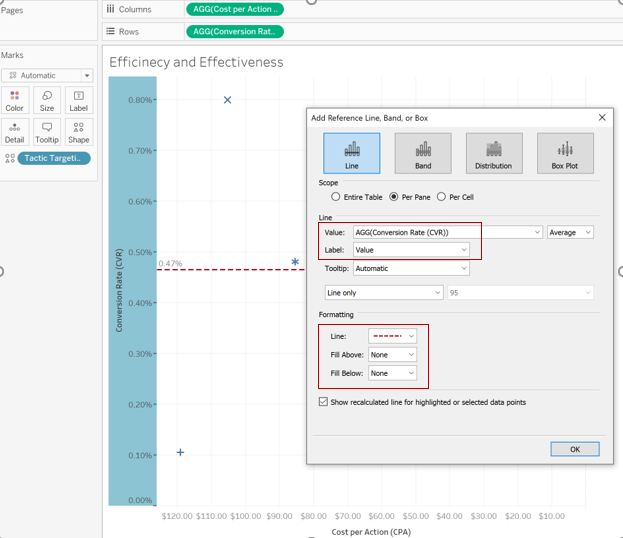
Task: Click the Cost per Action (CPA) axis title
Action: (371, 532)
